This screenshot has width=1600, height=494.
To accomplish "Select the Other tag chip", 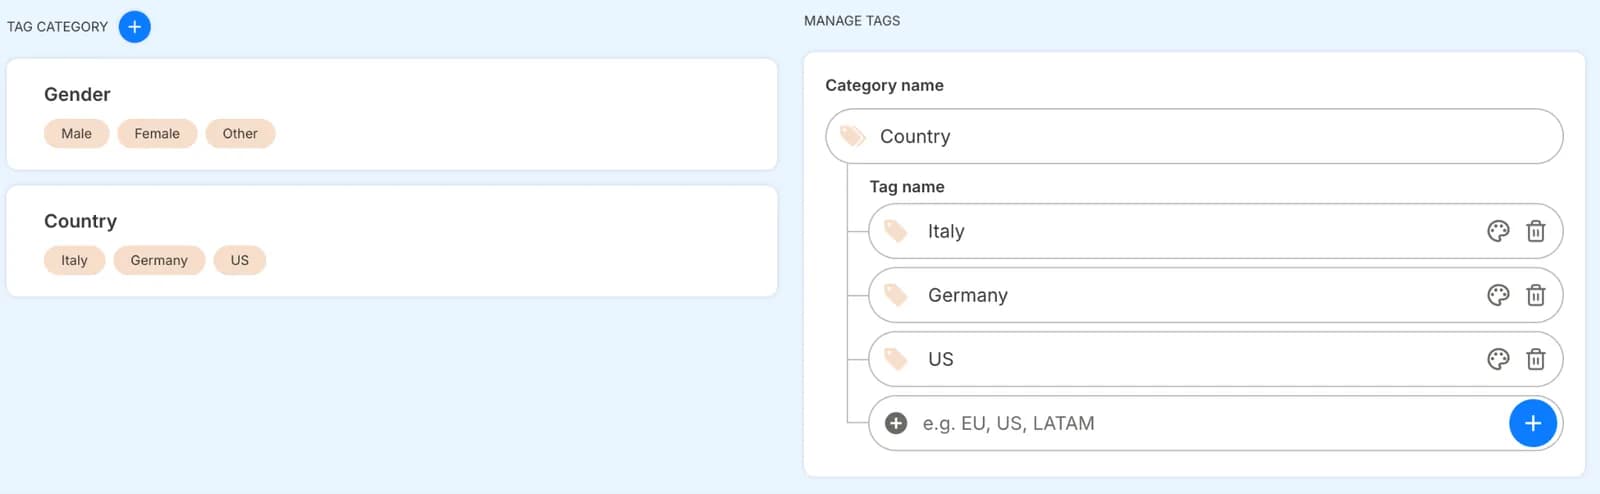I will coord(240,134).
